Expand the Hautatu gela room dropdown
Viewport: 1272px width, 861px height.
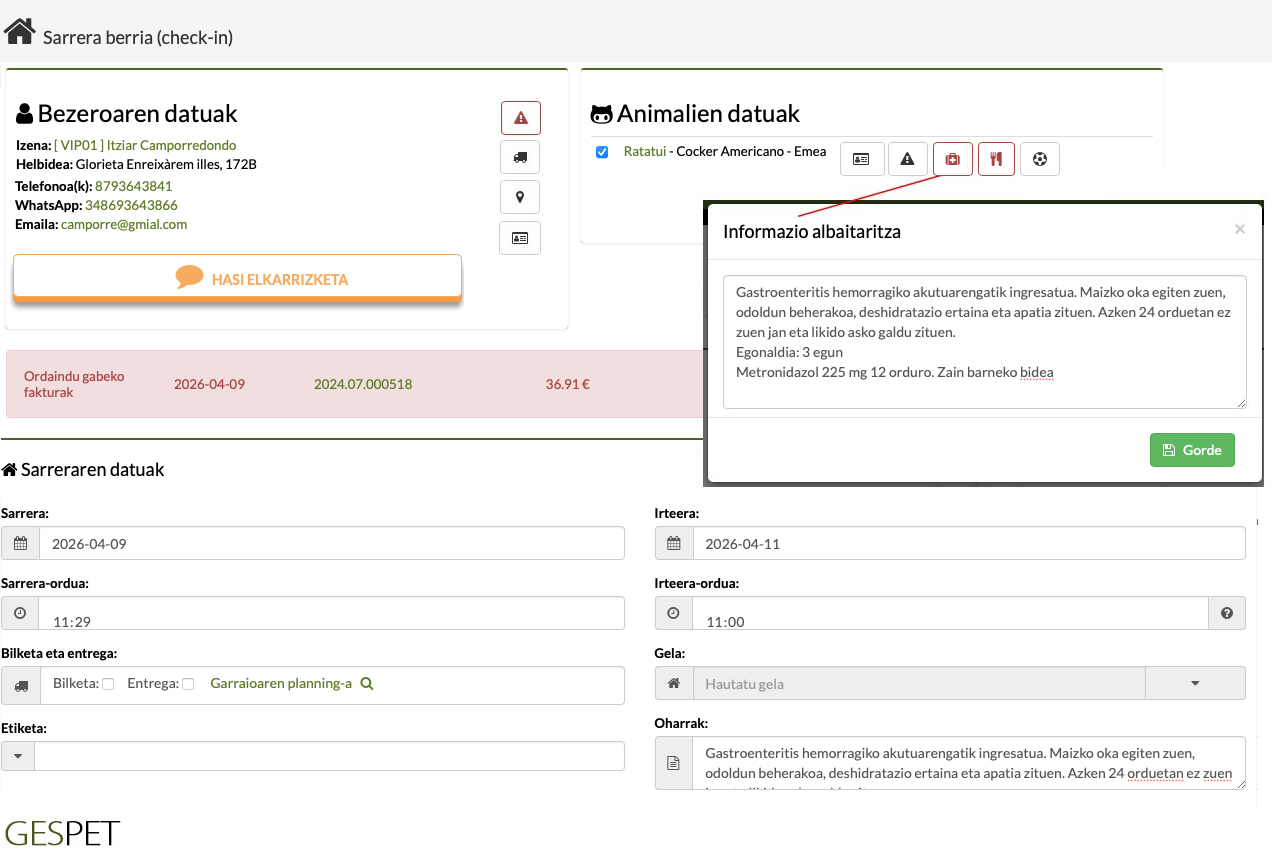coord(1194,683)
